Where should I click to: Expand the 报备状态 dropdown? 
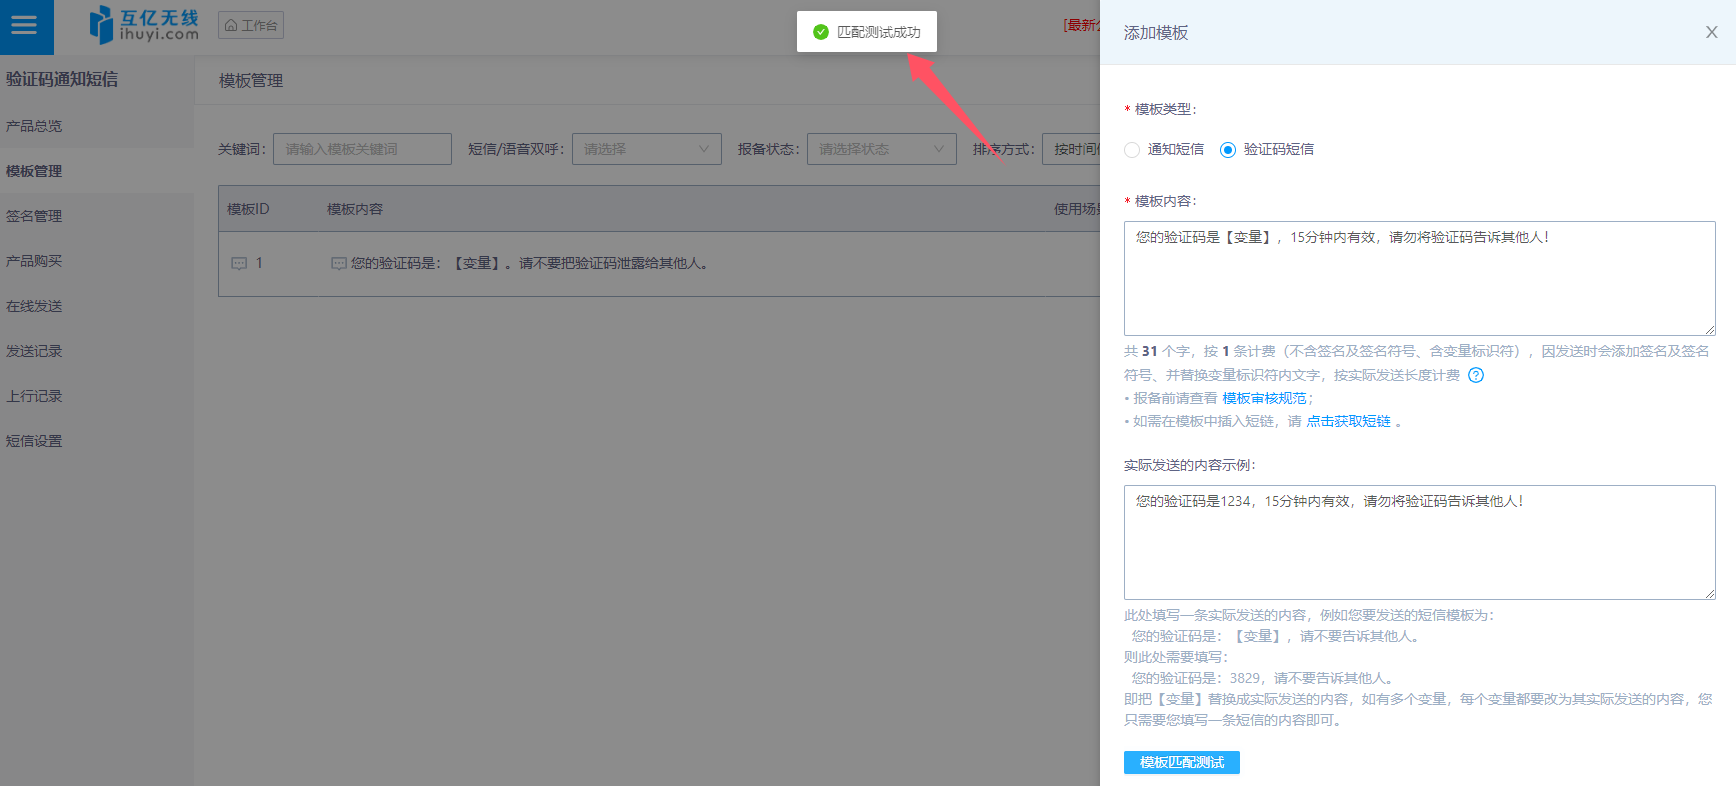tap(880, 149)
